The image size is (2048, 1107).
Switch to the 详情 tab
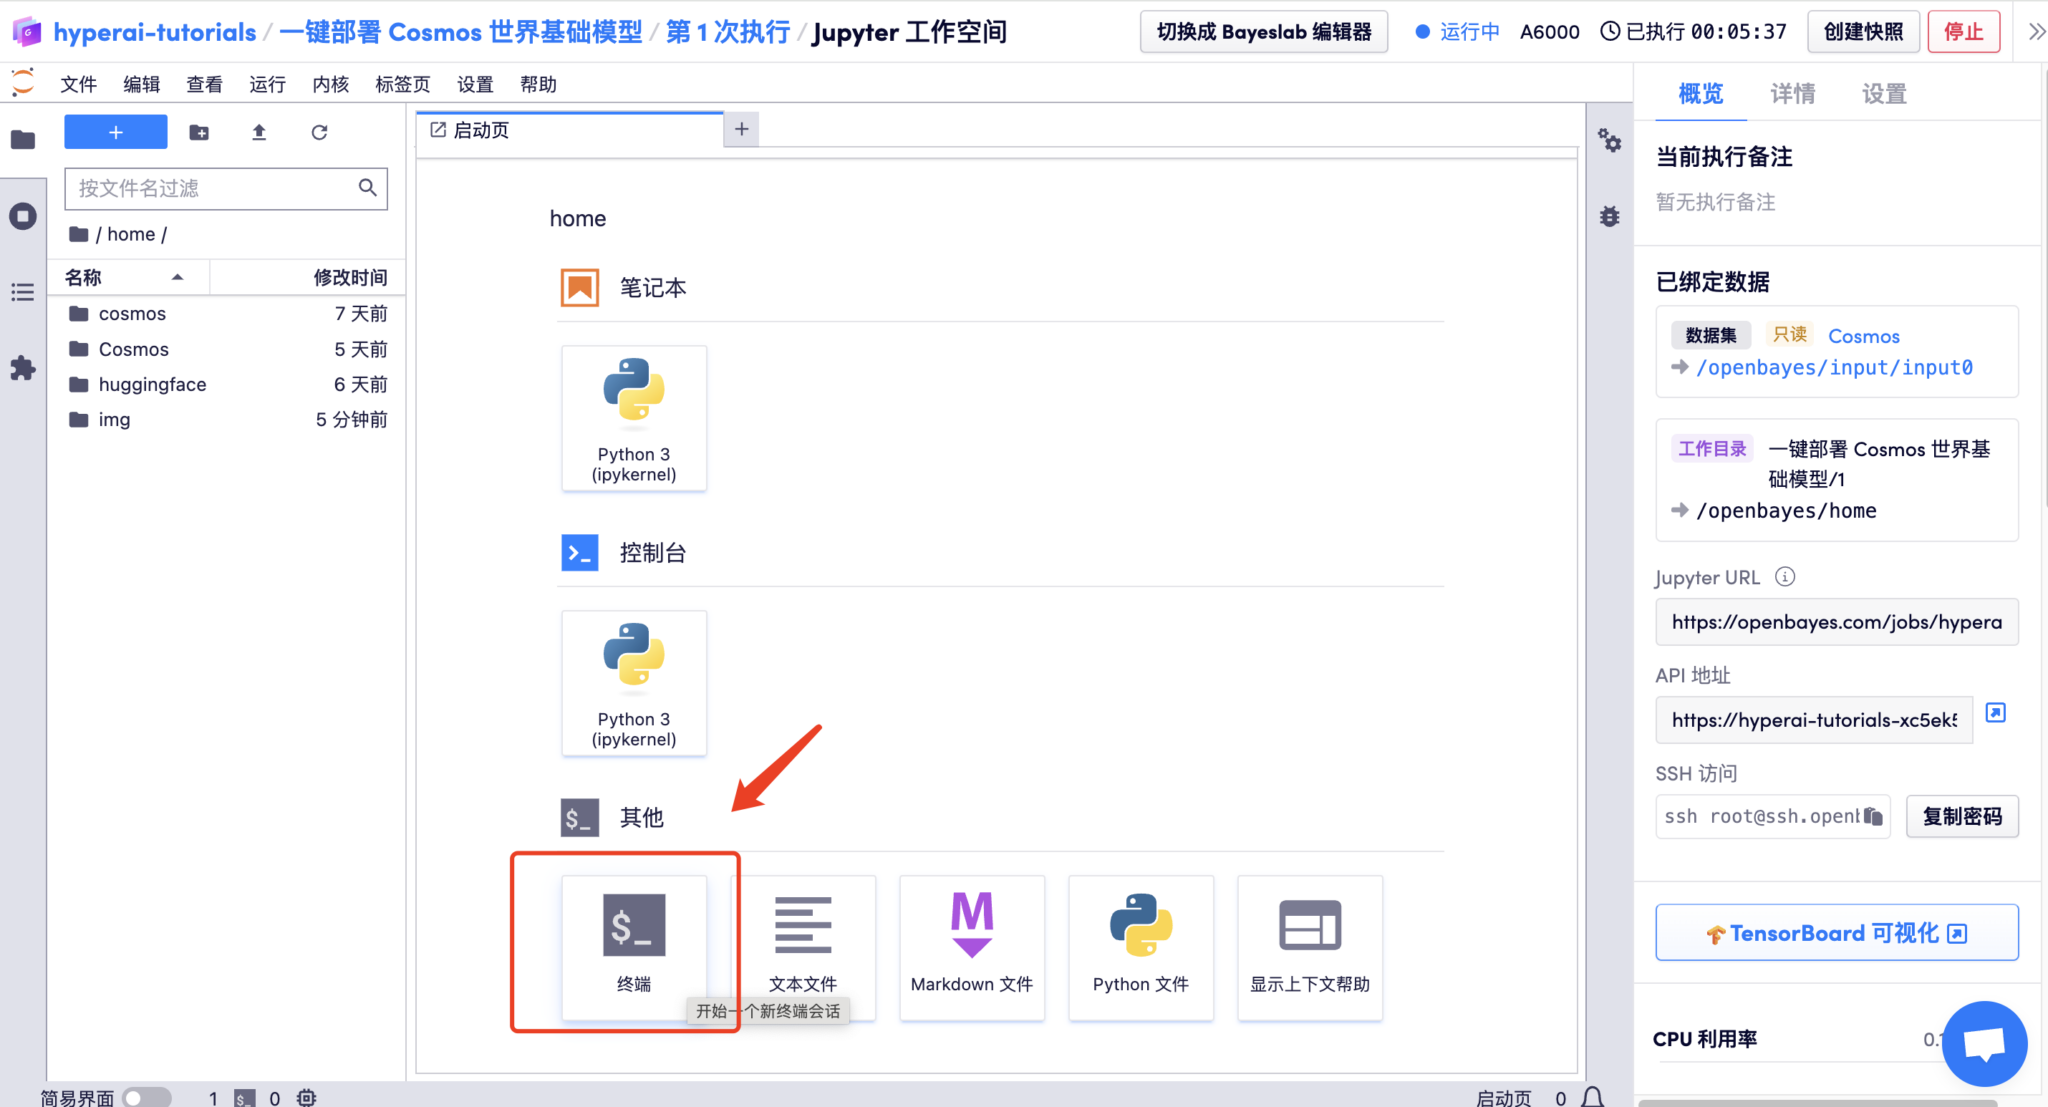click(1793, 93)
